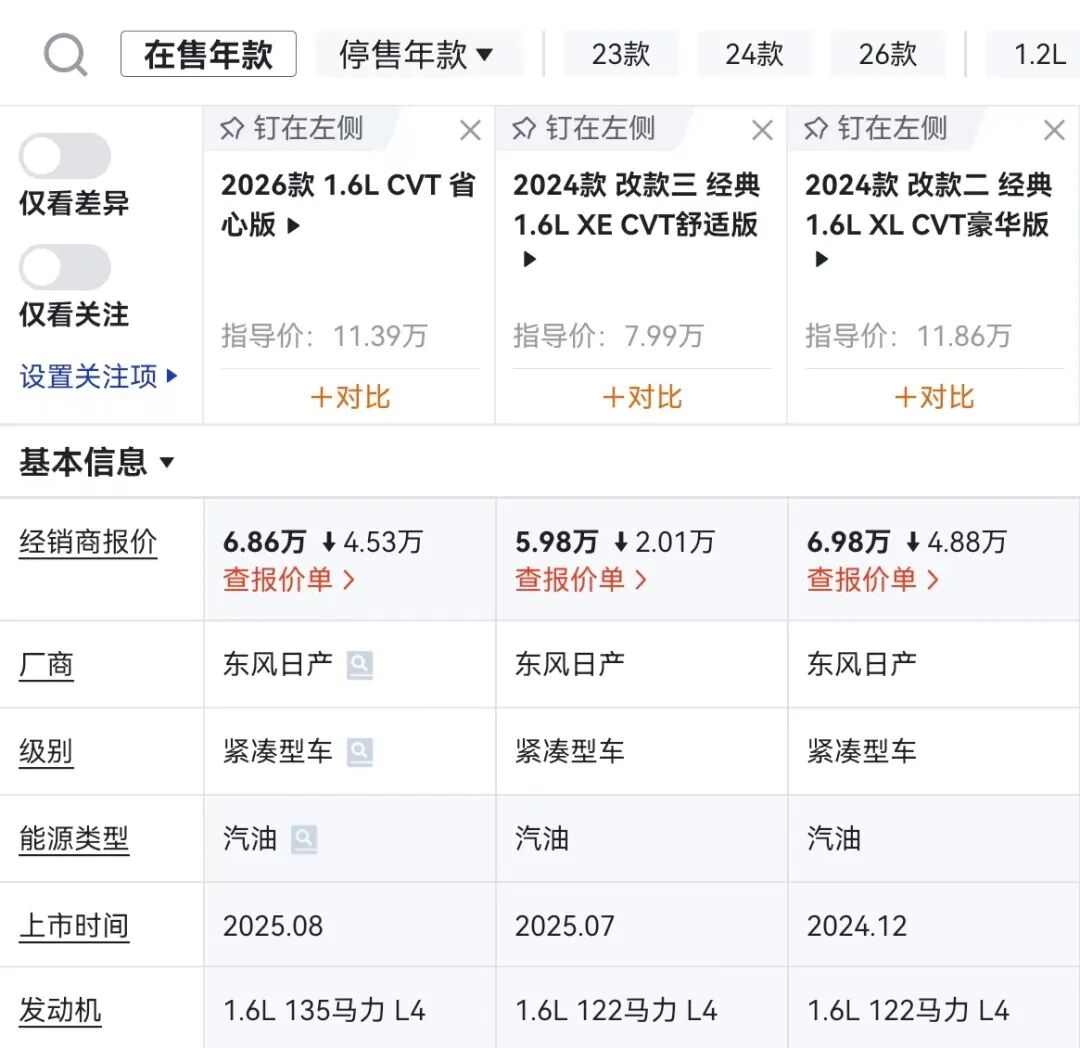Image resolution: width=1080 pixels, height=1048 pixels.
Task: Click the search icon beside 紧凑型车
Action: coord(360,752)
